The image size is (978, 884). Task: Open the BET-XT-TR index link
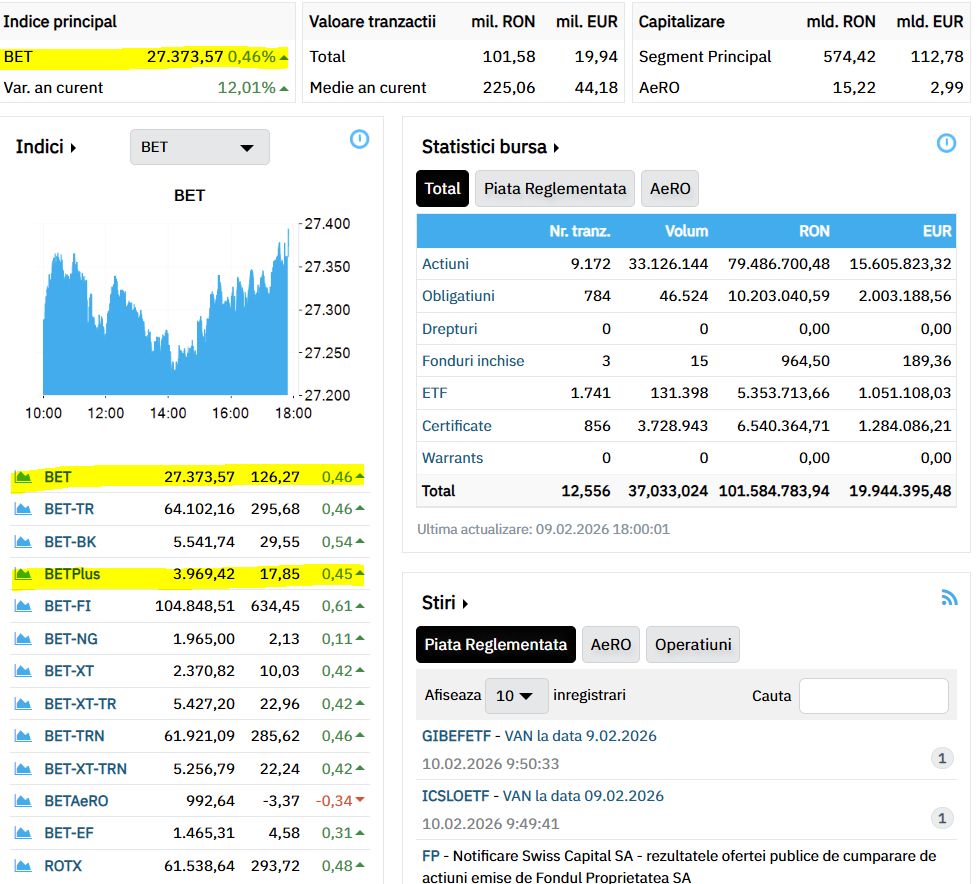80,704
